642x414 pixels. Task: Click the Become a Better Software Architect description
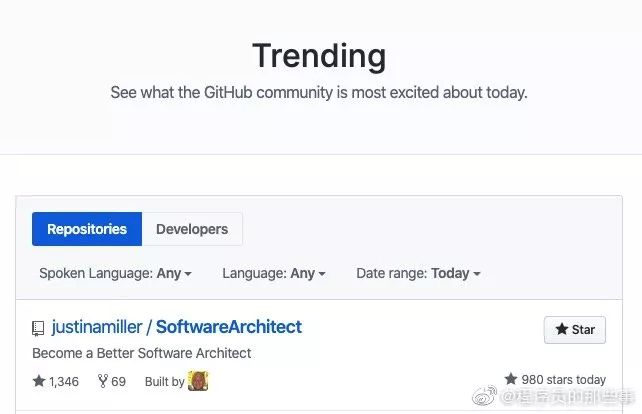coord(142,353)
